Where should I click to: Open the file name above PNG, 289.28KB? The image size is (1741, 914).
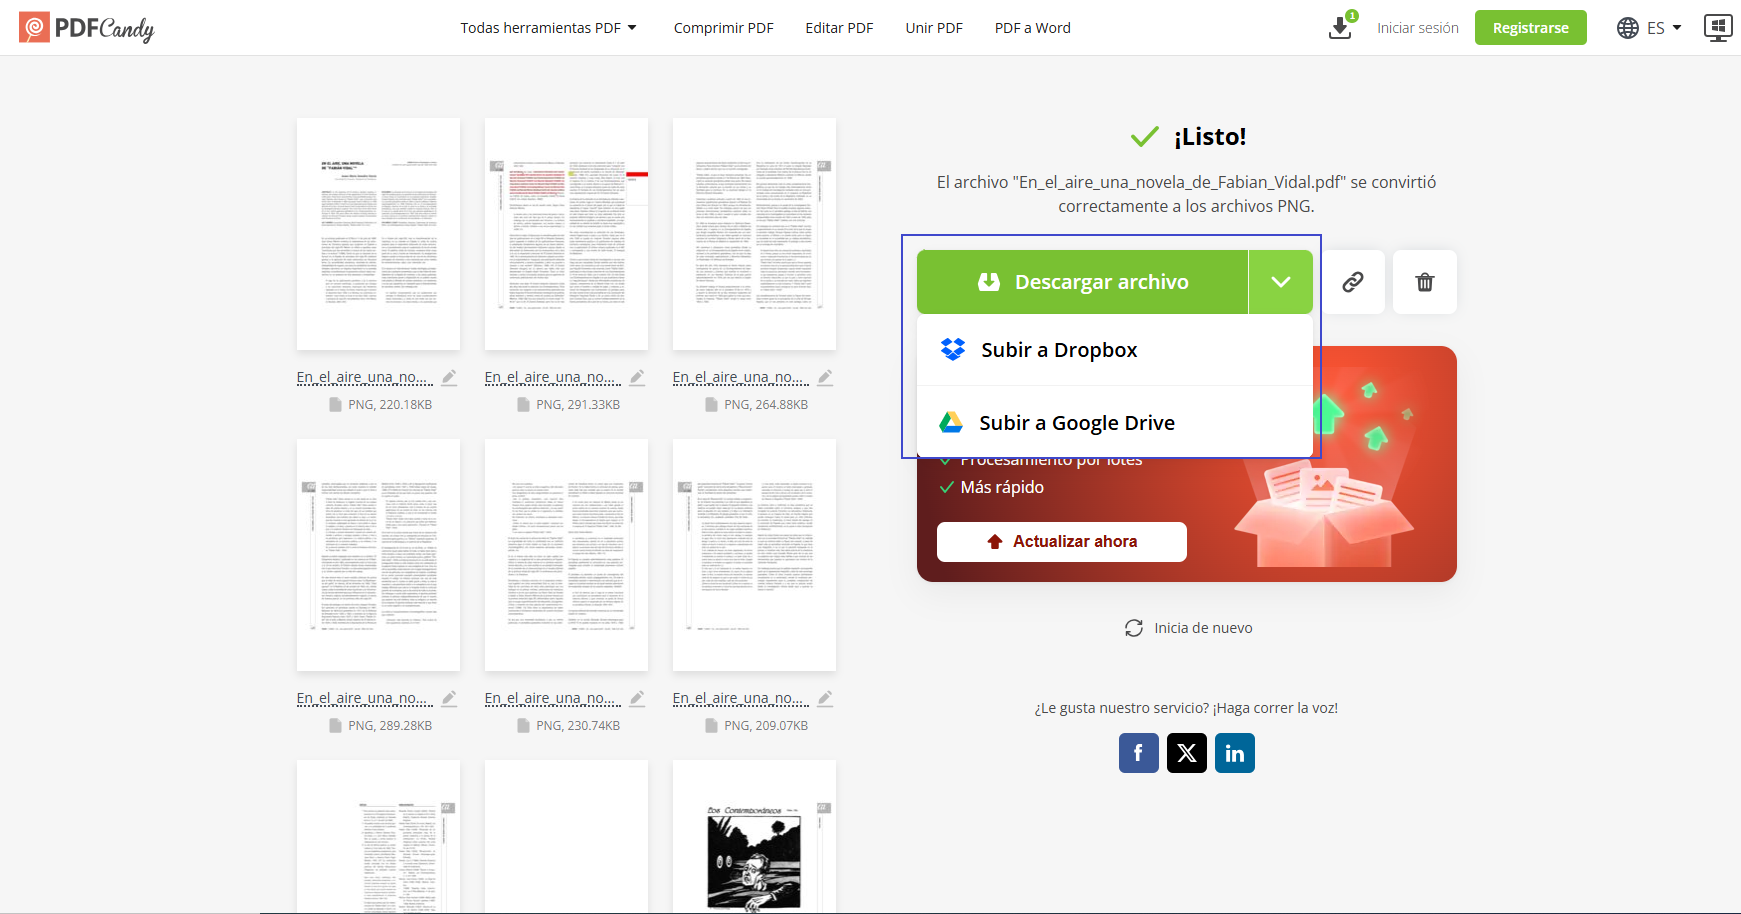pyautogui.click(x=365, y=698)
